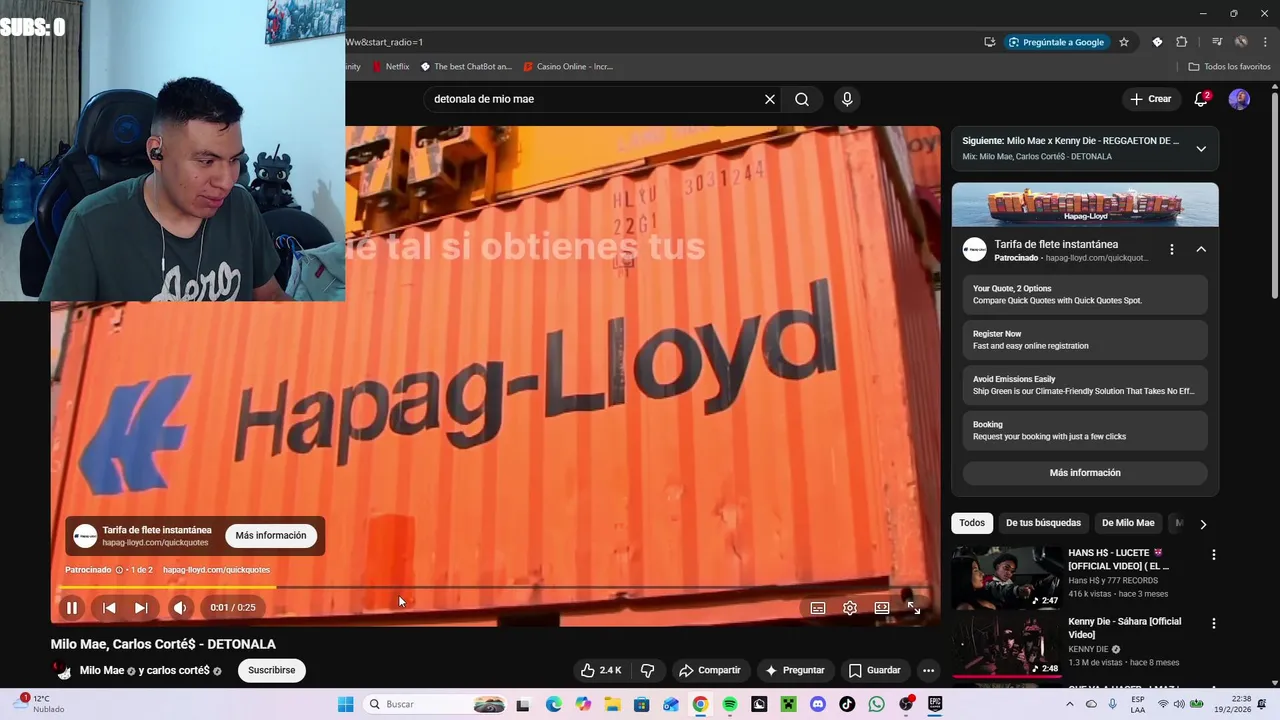The image size is (1280, 720).
Task: Show hidden system tray icons chevron
Action: (x=1070, y=704)
